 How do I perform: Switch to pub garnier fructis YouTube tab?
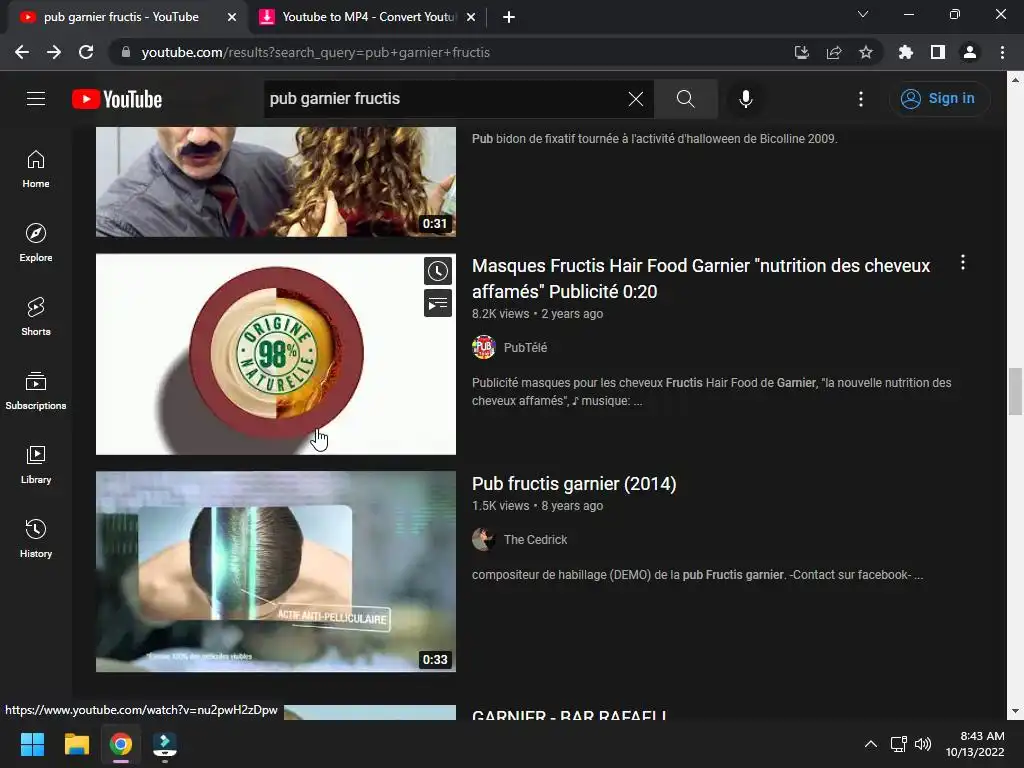121,17
